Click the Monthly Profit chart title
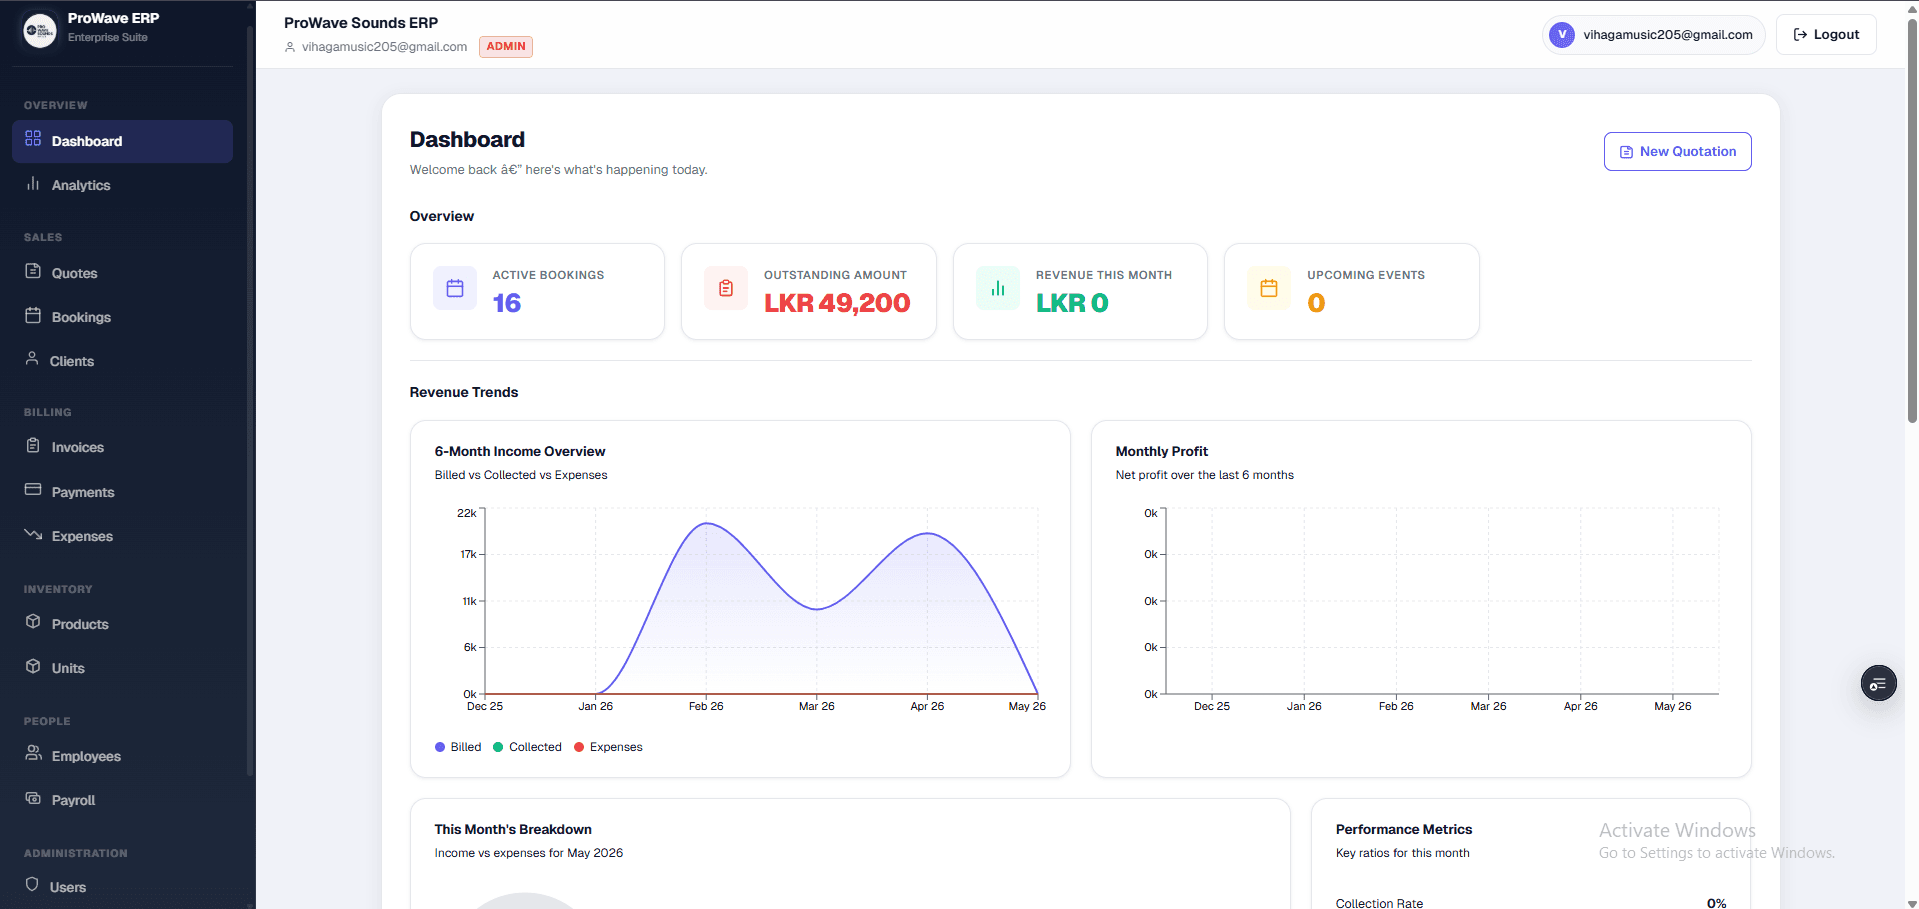The image size is (1919, 909). click(1162, 452)
